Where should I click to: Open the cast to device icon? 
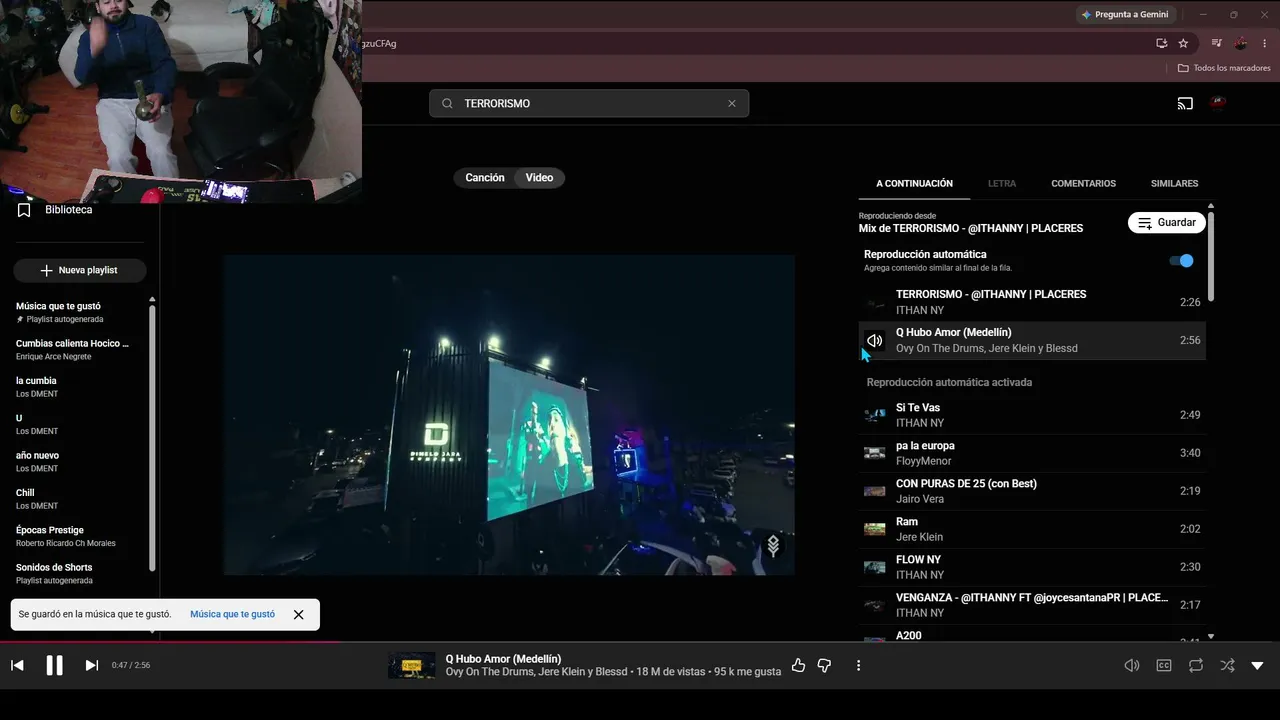point(1185,103)
